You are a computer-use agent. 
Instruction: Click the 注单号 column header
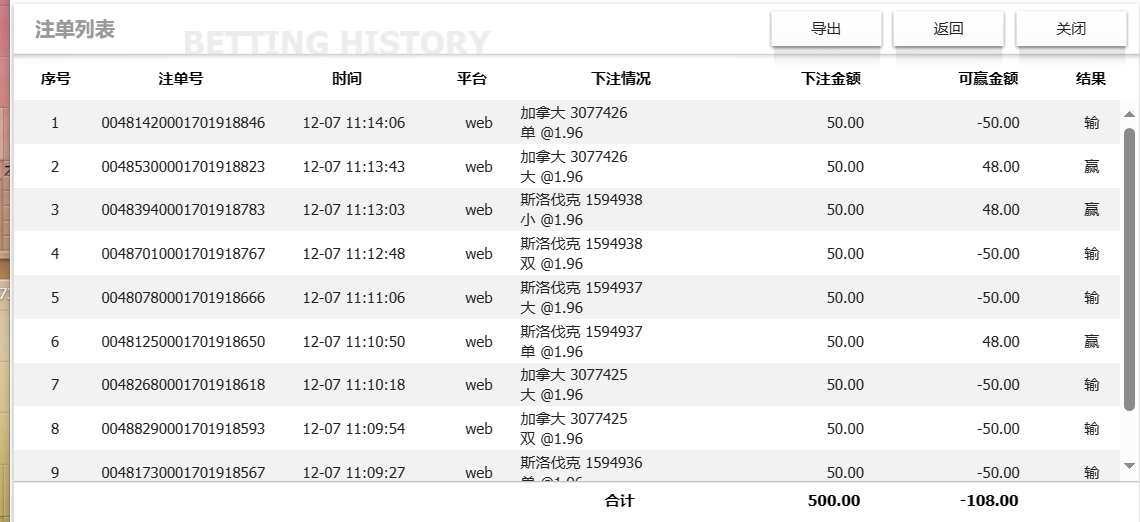pos(181,79)
